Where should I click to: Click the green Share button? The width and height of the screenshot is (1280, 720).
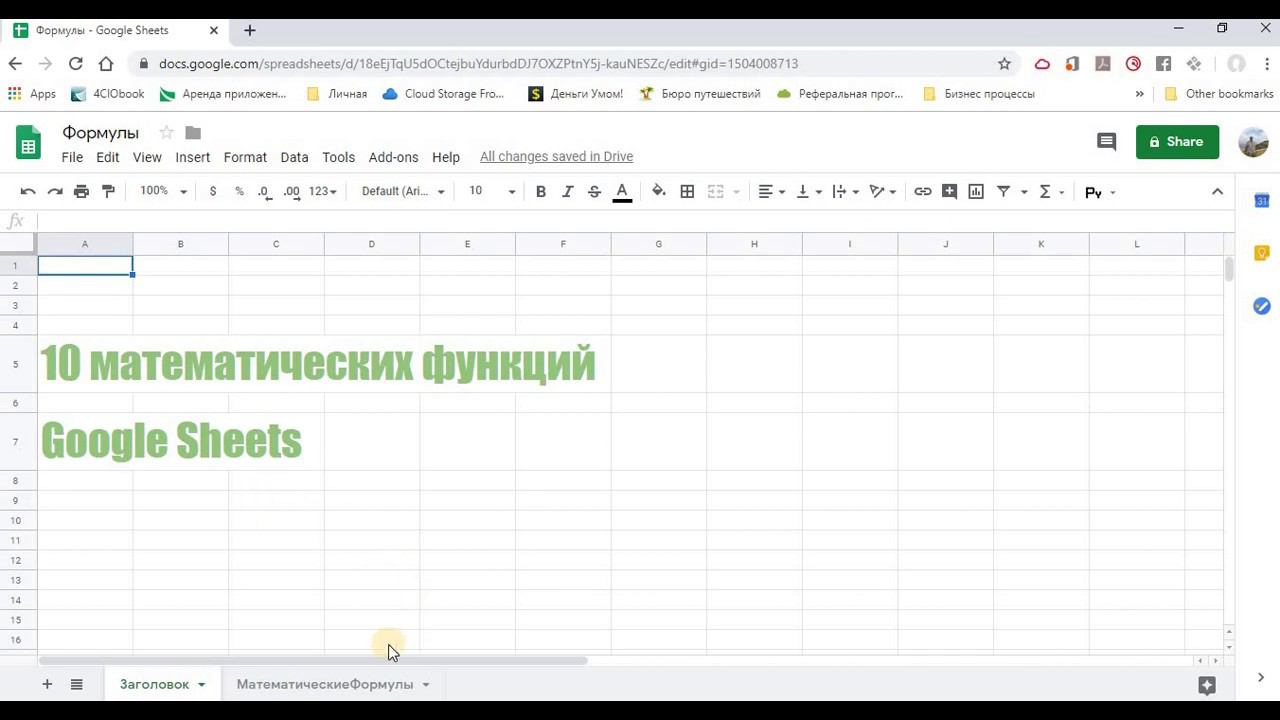(x=1177, y=142)
